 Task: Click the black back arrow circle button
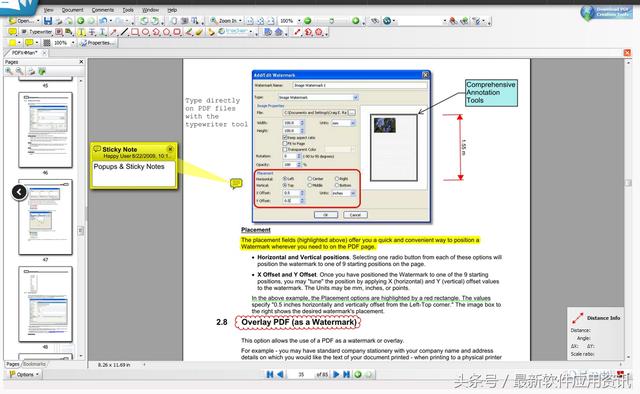(19, 192)
